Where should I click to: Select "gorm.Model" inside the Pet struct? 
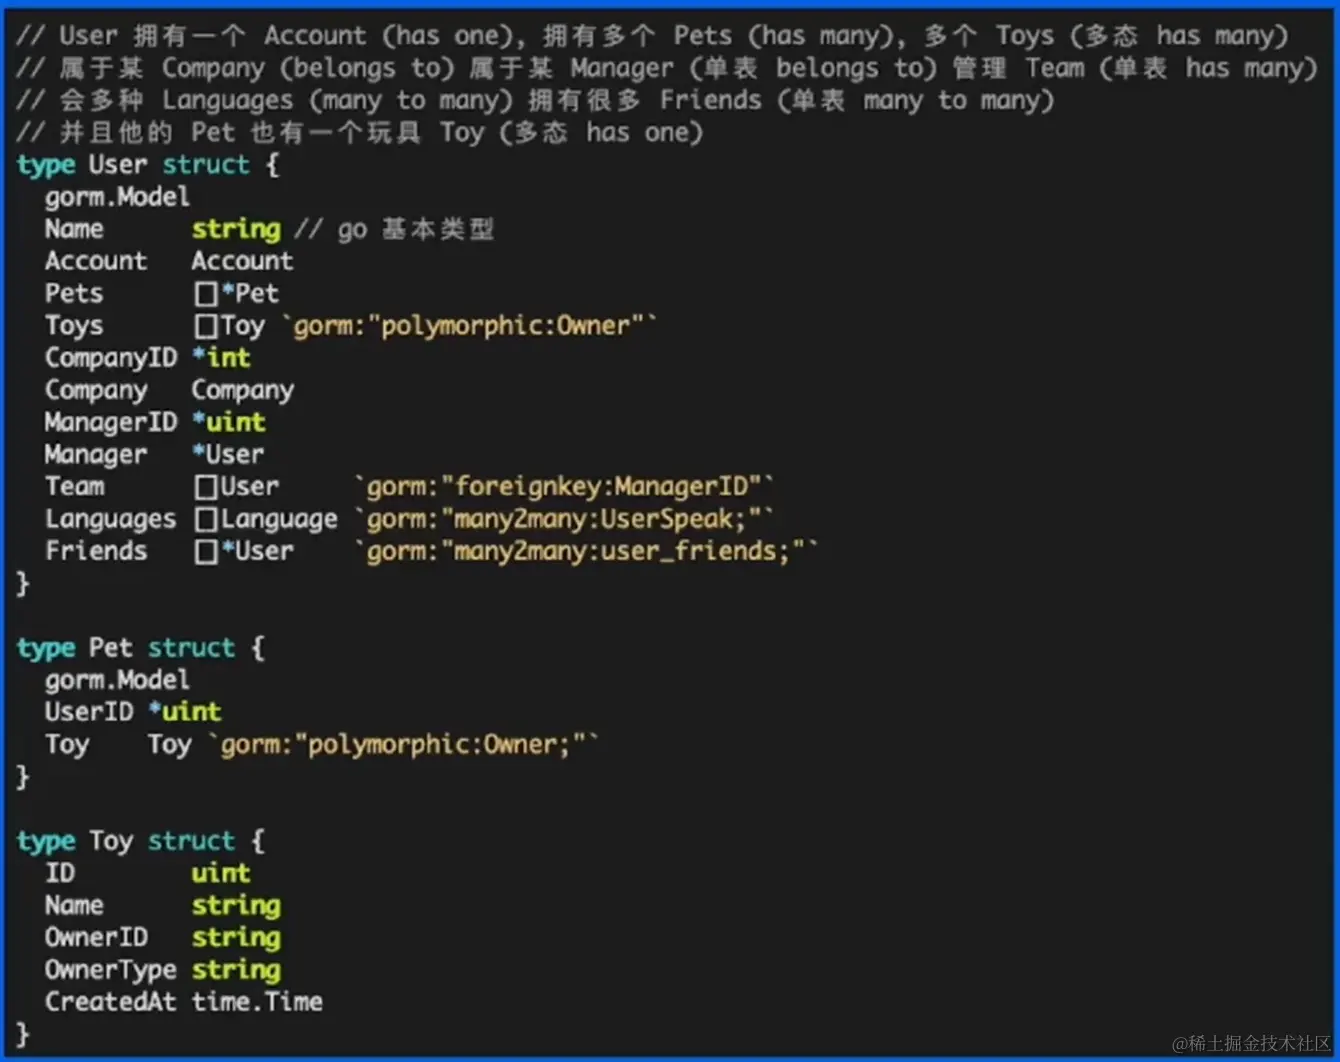click(x=117, y=680)
